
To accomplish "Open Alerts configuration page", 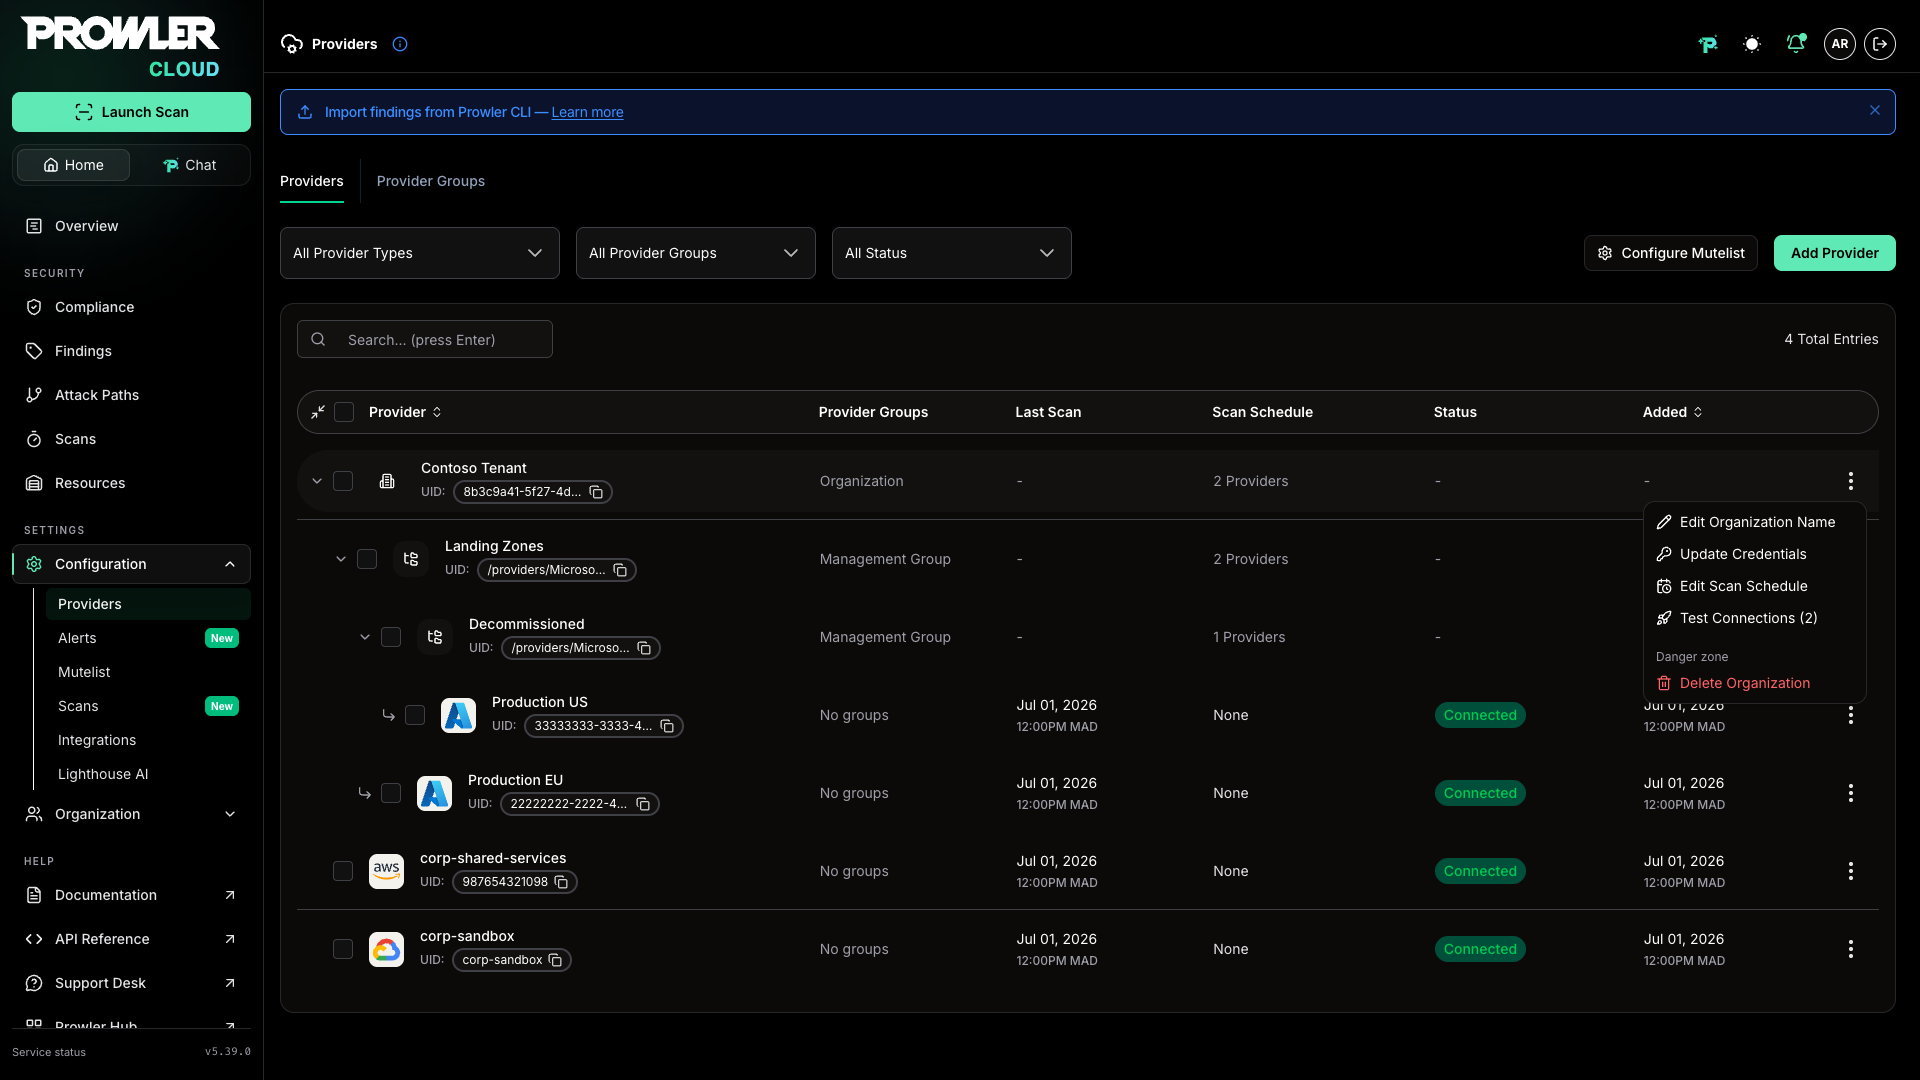I will [148, 638].
